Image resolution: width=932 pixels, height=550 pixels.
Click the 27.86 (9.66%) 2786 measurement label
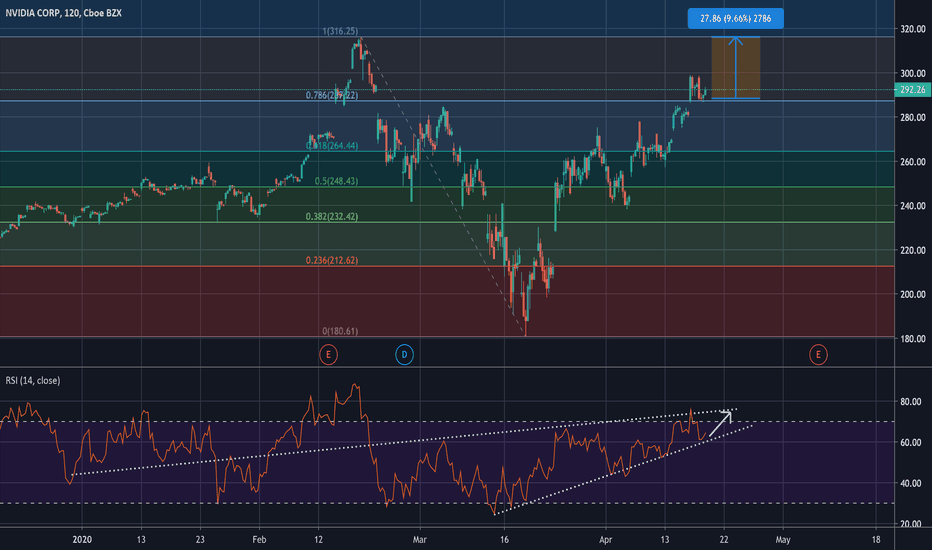pos(735,18)
